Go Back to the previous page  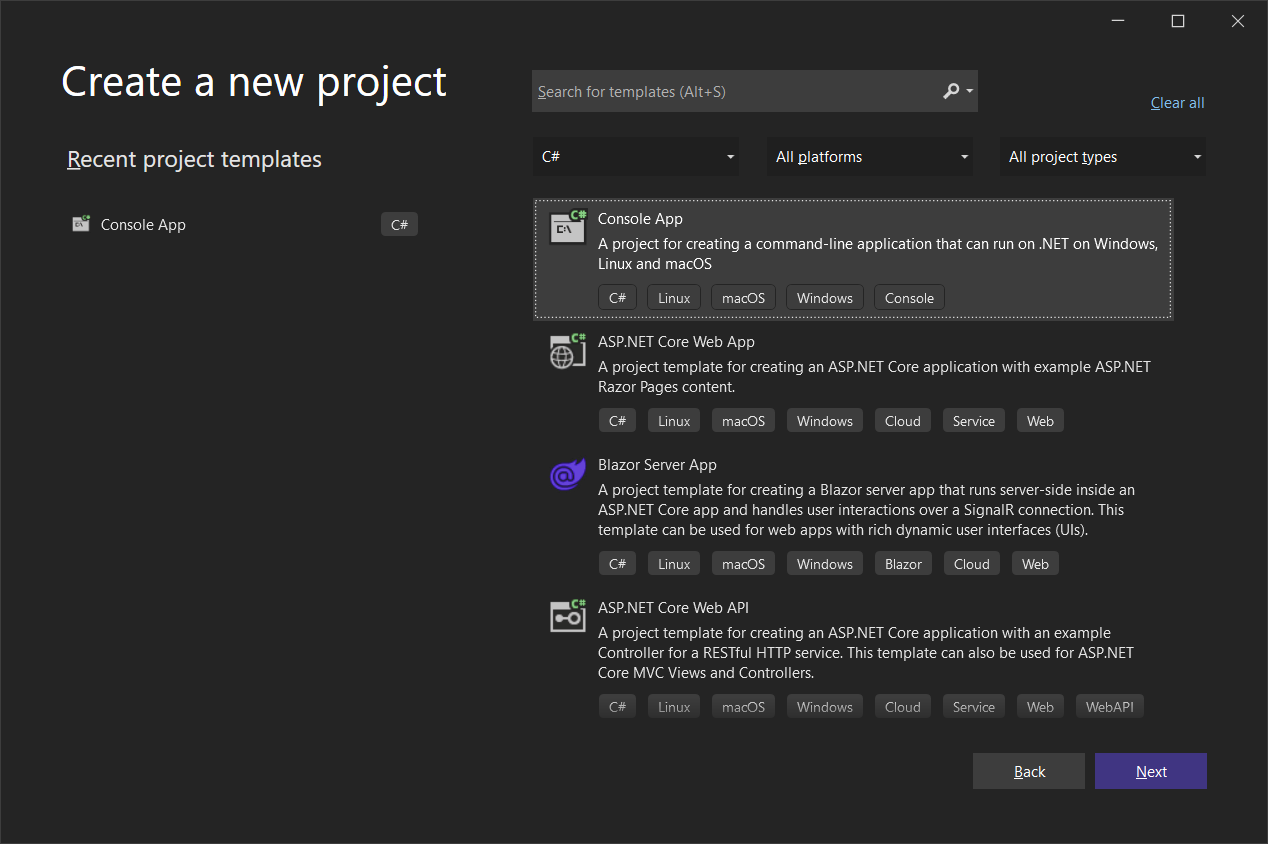[x=1029, y=771]
